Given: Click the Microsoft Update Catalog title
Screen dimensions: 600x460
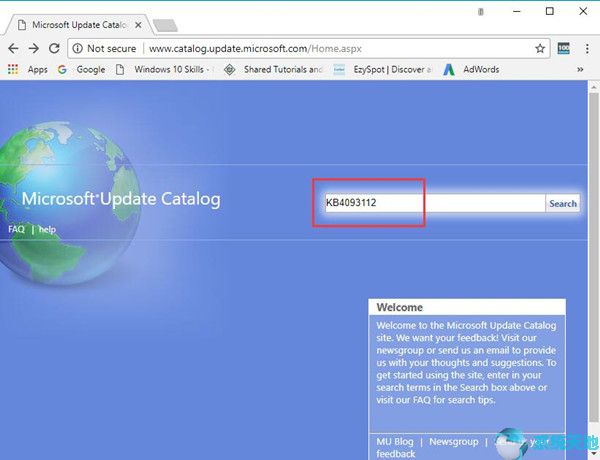Looking at the screenshot, I should click(x=121, y=199).
